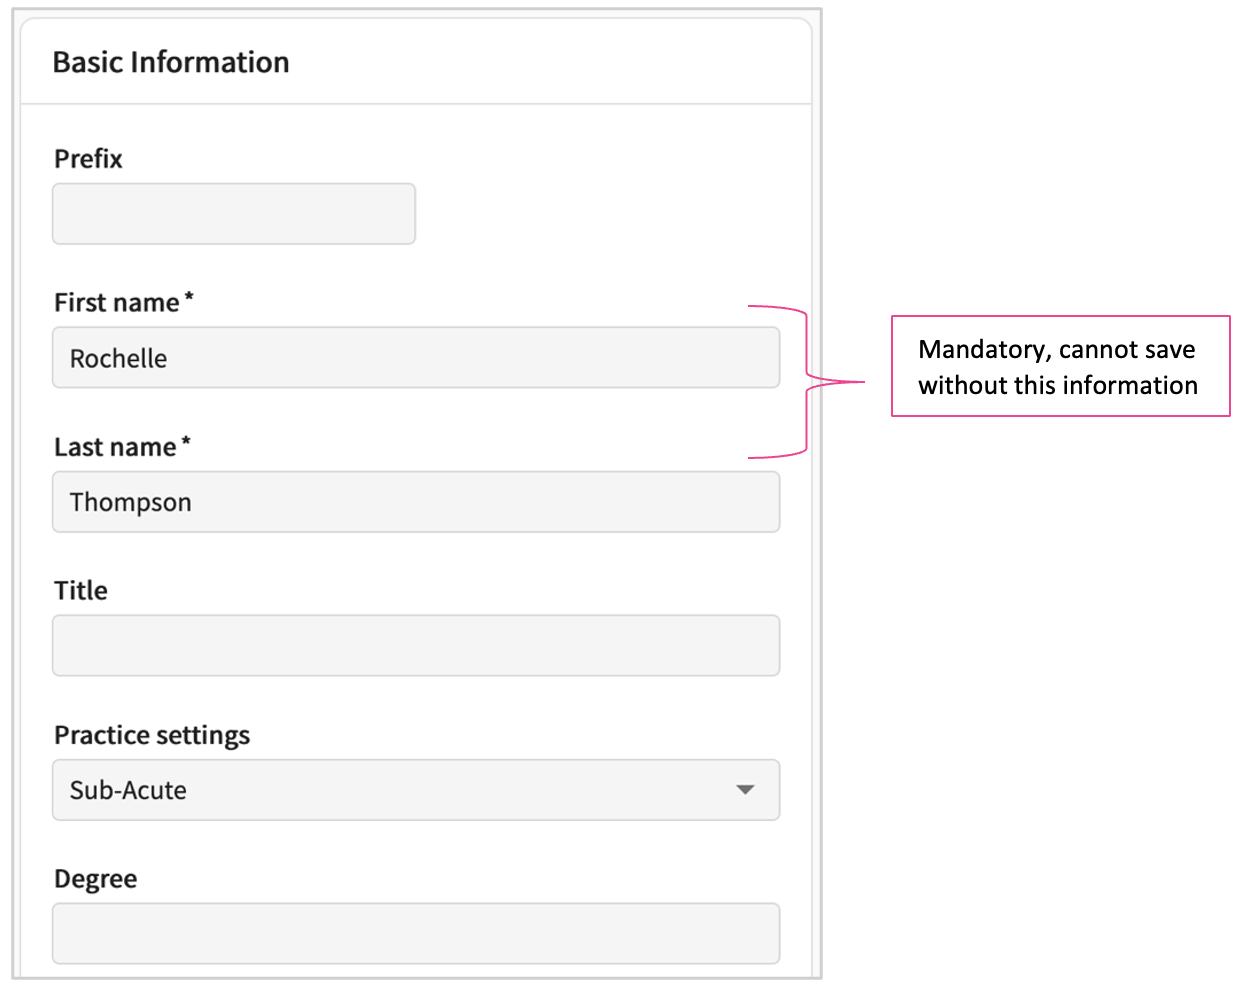Click into the Degree input field
The width and height of the screenshot is (1242, 994).
click(x=415, y=934)
